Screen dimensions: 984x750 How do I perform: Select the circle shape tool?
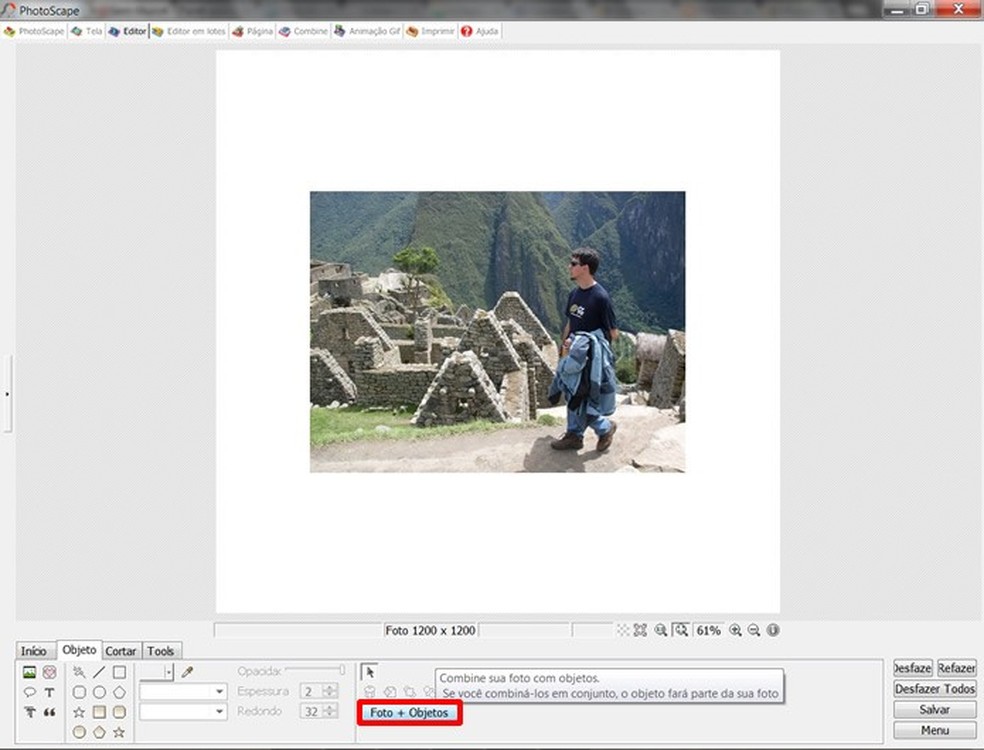pos(98,692)
